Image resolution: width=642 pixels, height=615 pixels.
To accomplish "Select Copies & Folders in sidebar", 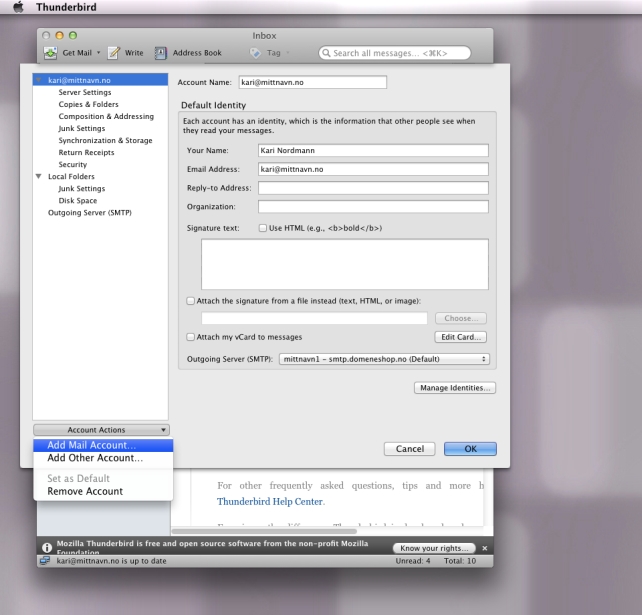I will 88,104.
